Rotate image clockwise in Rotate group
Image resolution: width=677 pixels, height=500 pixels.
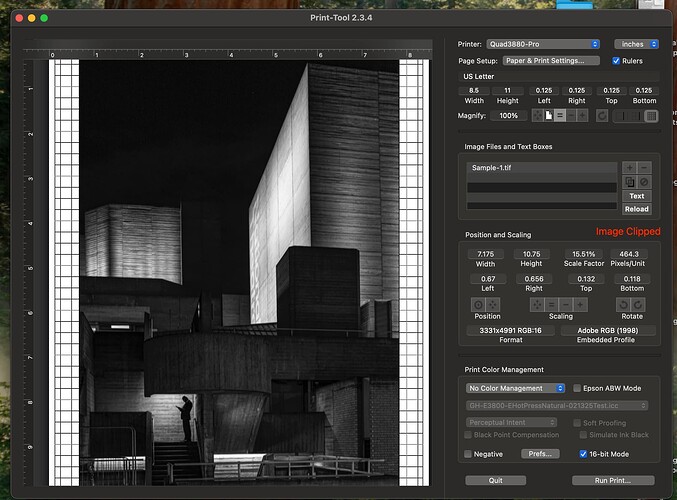637,304
